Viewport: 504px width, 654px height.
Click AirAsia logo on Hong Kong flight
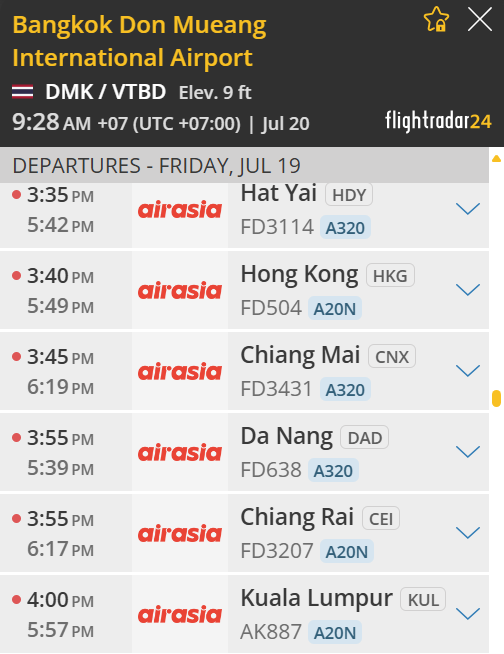tap(180, 291)
